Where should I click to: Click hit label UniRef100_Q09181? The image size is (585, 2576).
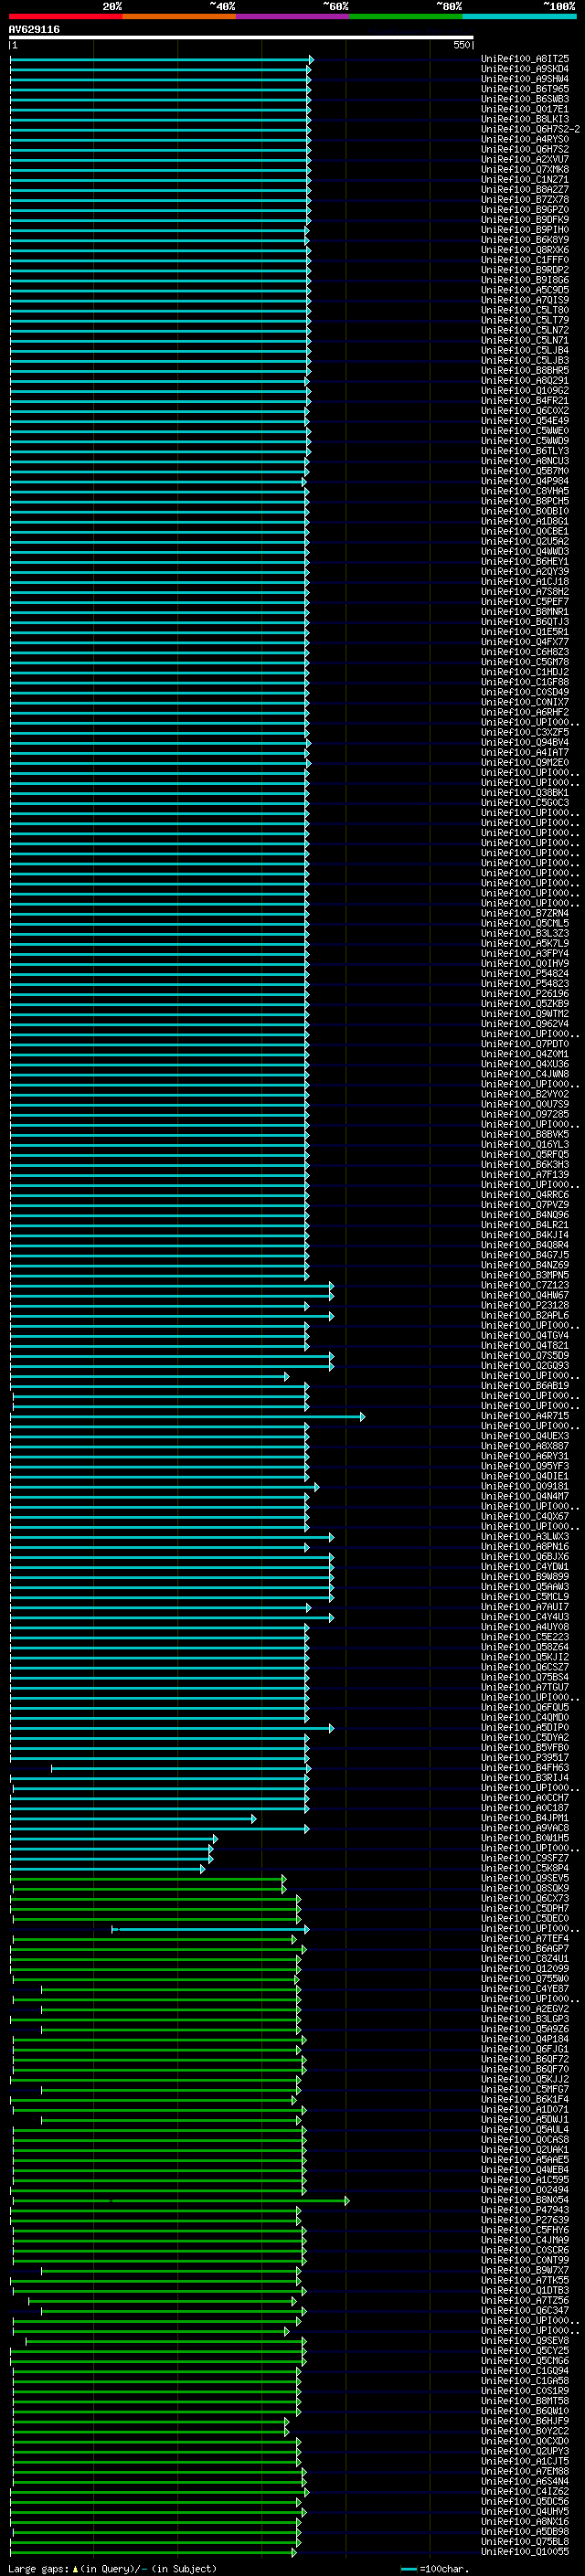(x=525, y=1486)
